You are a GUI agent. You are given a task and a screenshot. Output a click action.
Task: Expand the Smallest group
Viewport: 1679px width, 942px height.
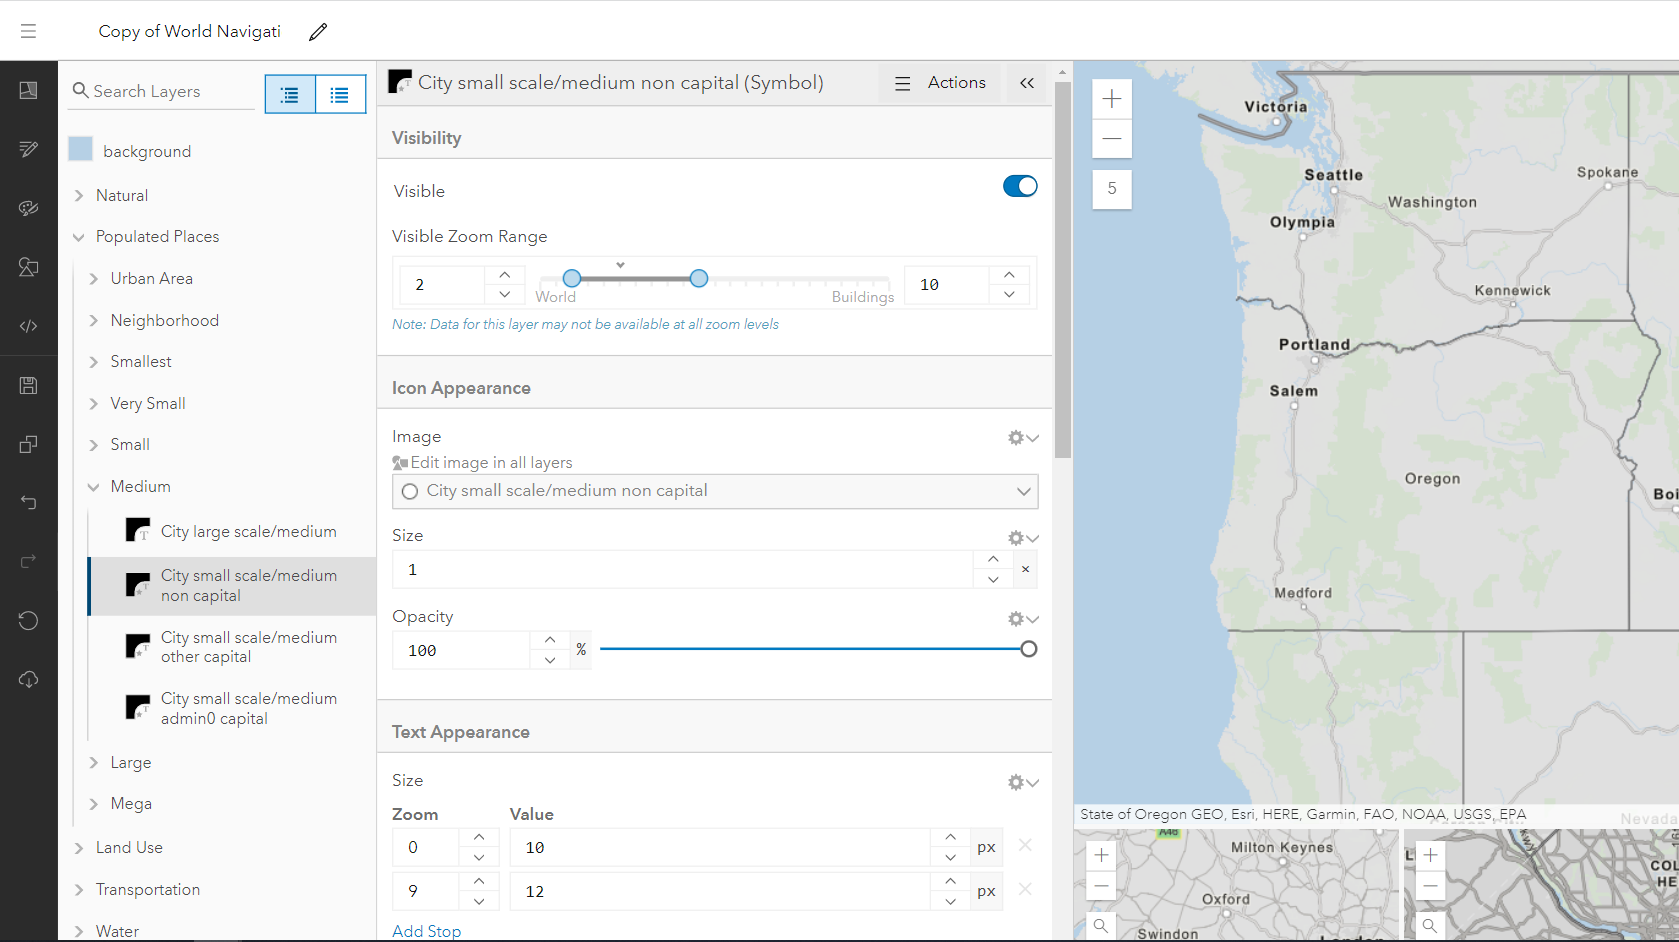(94, 362)
